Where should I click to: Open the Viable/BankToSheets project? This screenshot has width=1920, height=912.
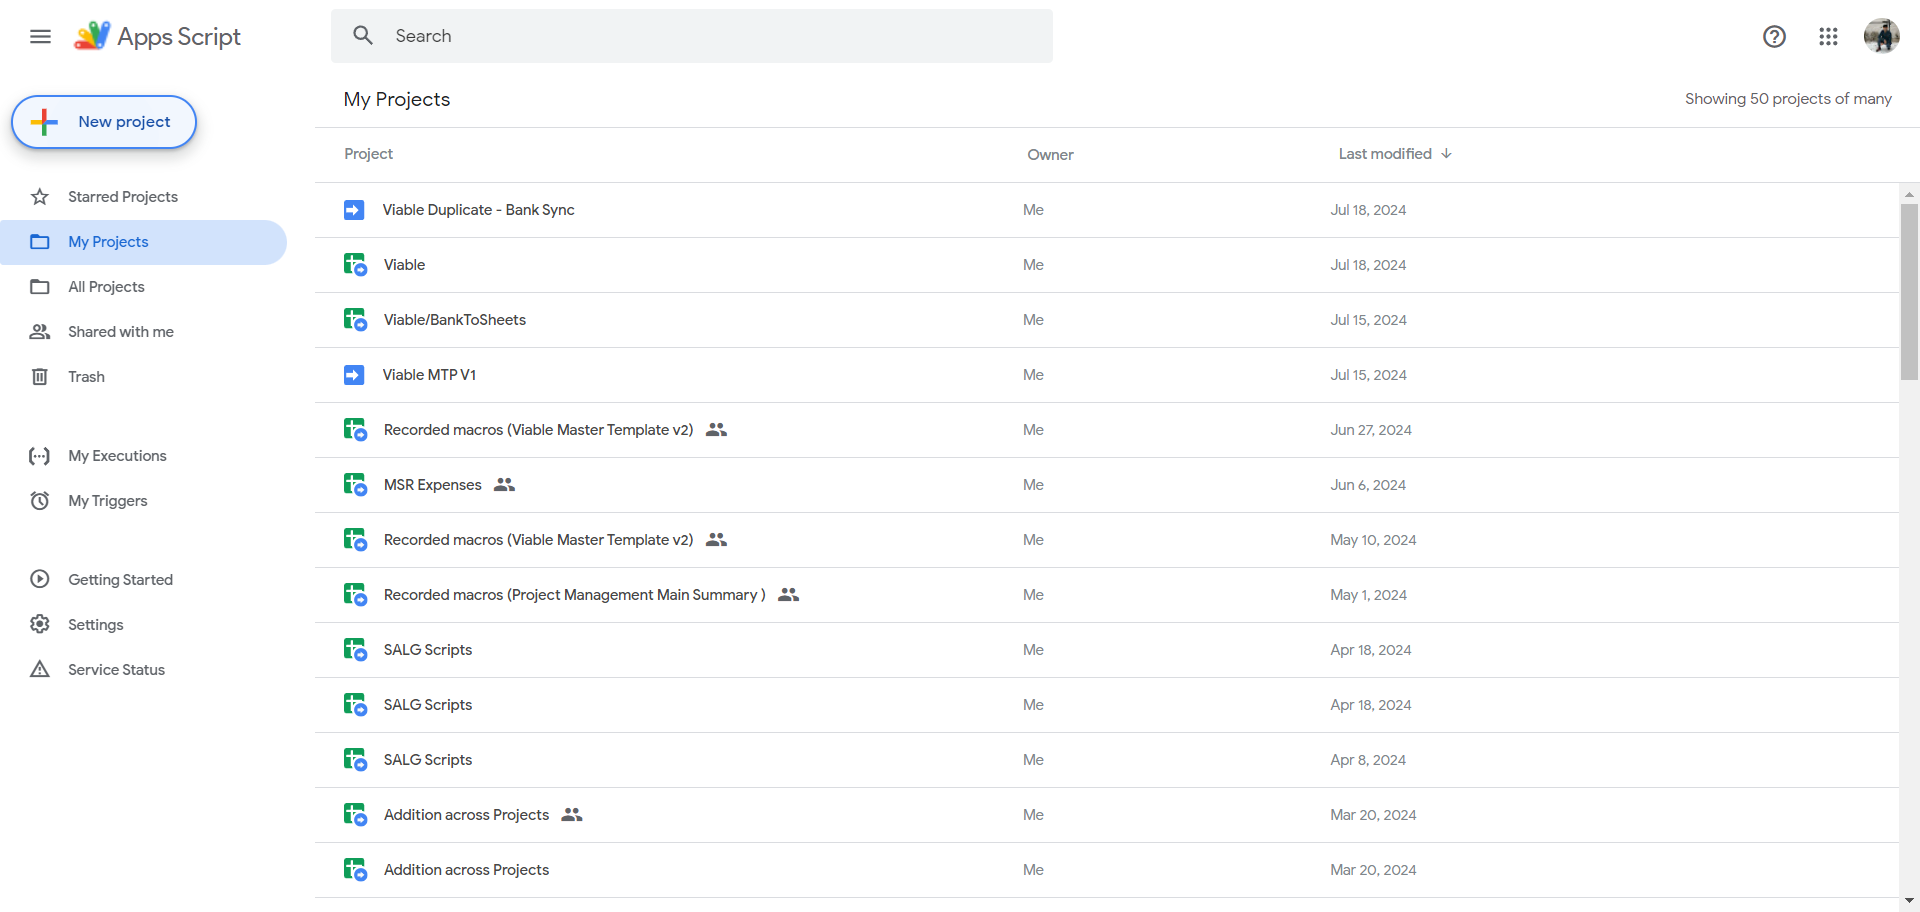455,320
